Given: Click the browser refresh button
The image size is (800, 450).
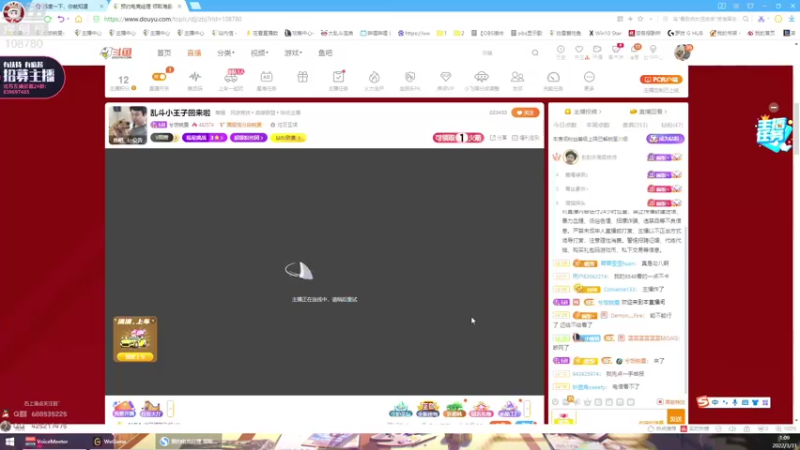Looking at the screenshot, I should [x=47, y=19].
